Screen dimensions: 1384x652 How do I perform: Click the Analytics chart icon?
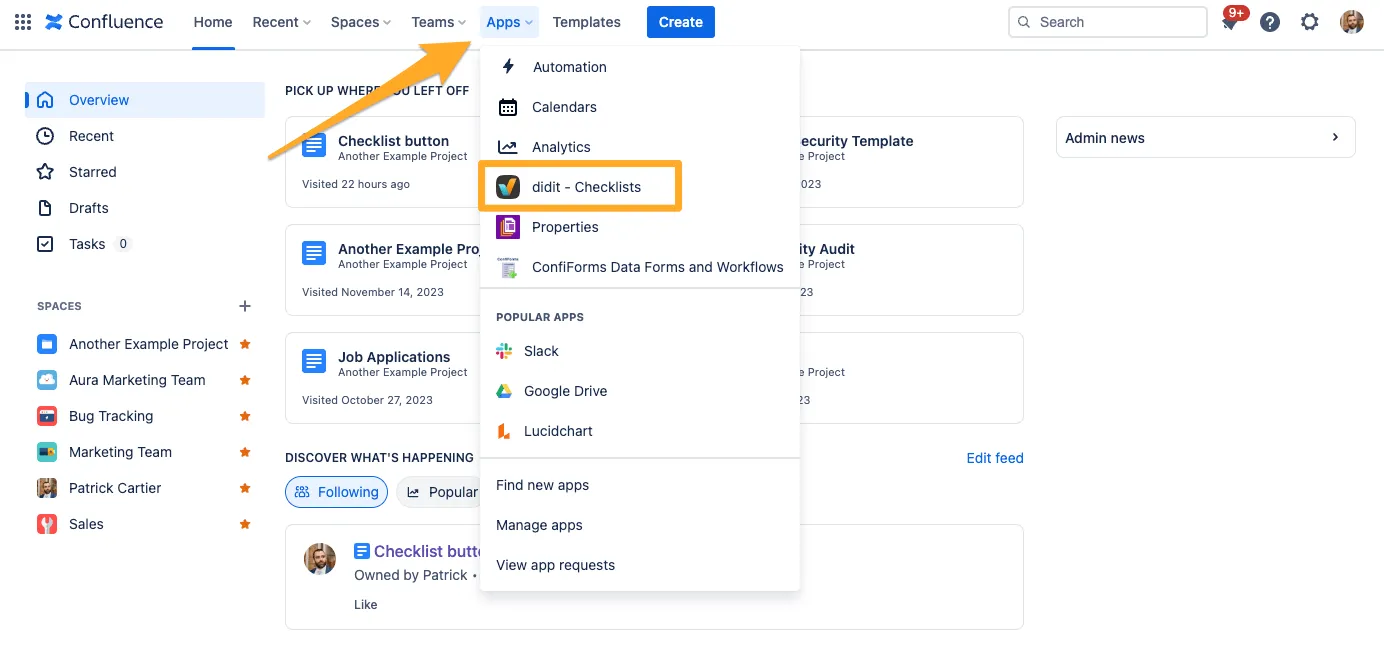click(508, 147)
